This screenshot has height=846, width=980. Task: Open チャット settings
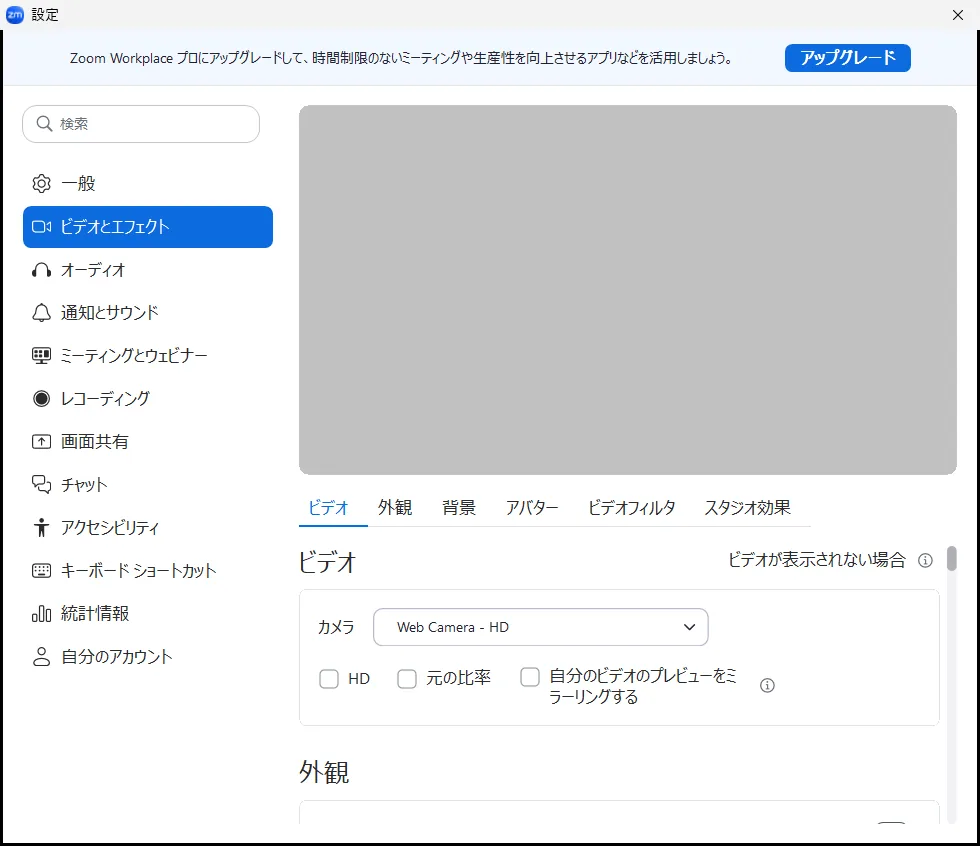[148, 484]
